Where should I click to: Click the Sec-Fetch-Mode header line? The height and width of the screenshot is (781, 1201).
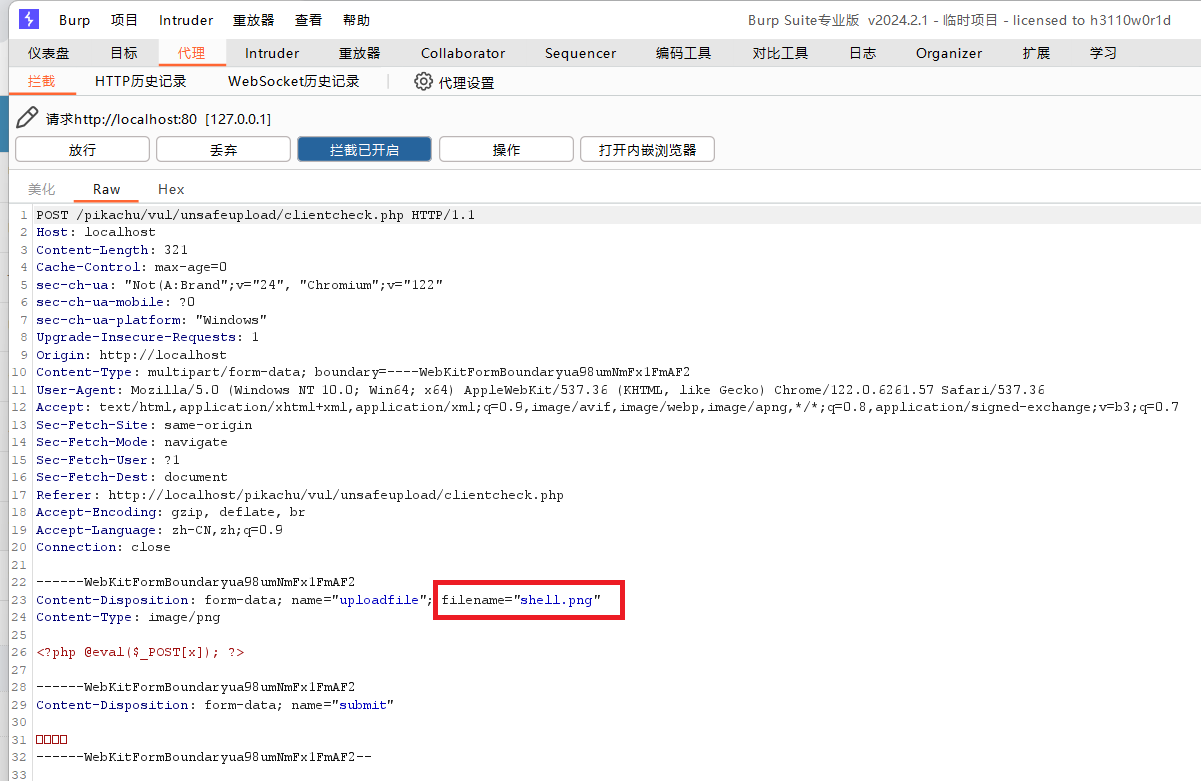tap(132, 442)
